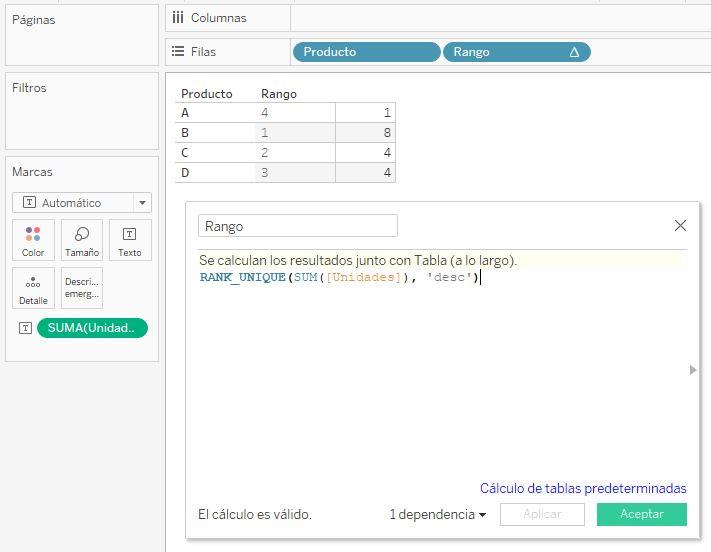Click the Columnas shelf icon

178,18
